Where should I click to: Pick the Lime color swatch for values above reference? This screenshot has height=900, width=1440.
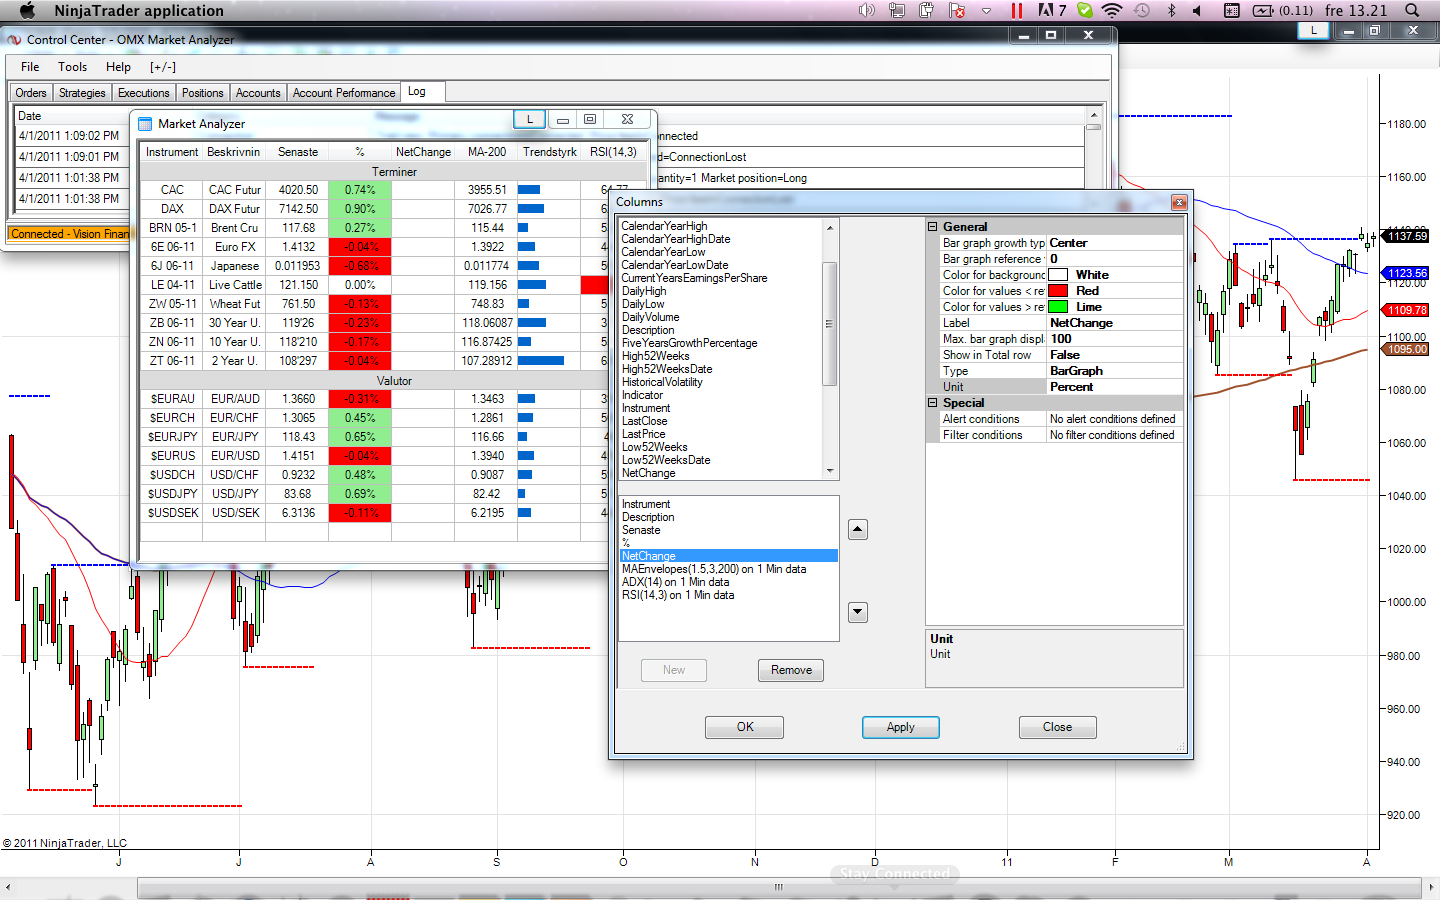(1058, 307)
